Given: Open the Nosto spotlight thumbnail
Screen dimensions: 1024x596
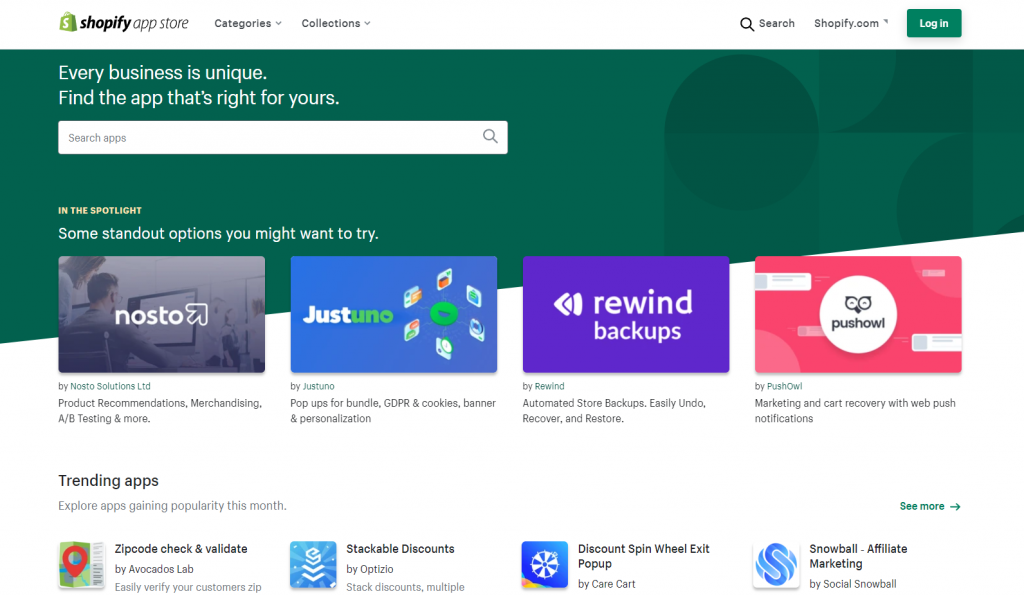Looking at the screenshot, I should (x=161, y=314).
